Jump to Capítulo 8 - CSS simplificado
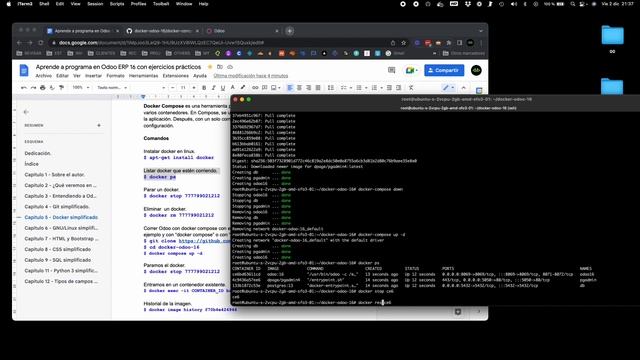The image size is (640, 360). point(58,249)
